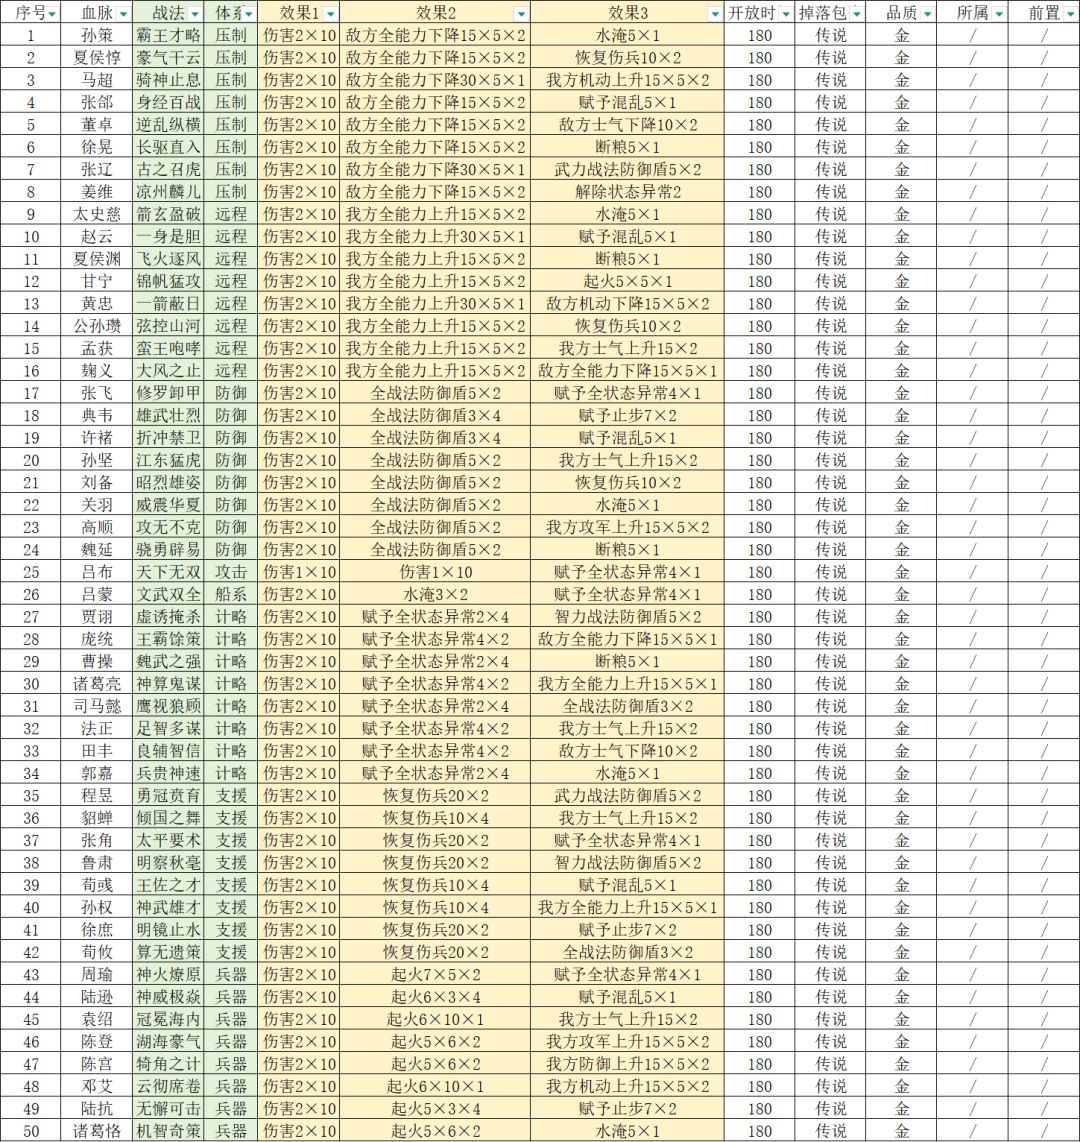The height and width of the screenshot is (1142, 1080).
Task: Select the 云彻席卷 tactic cell
Action: (168, 1085)
